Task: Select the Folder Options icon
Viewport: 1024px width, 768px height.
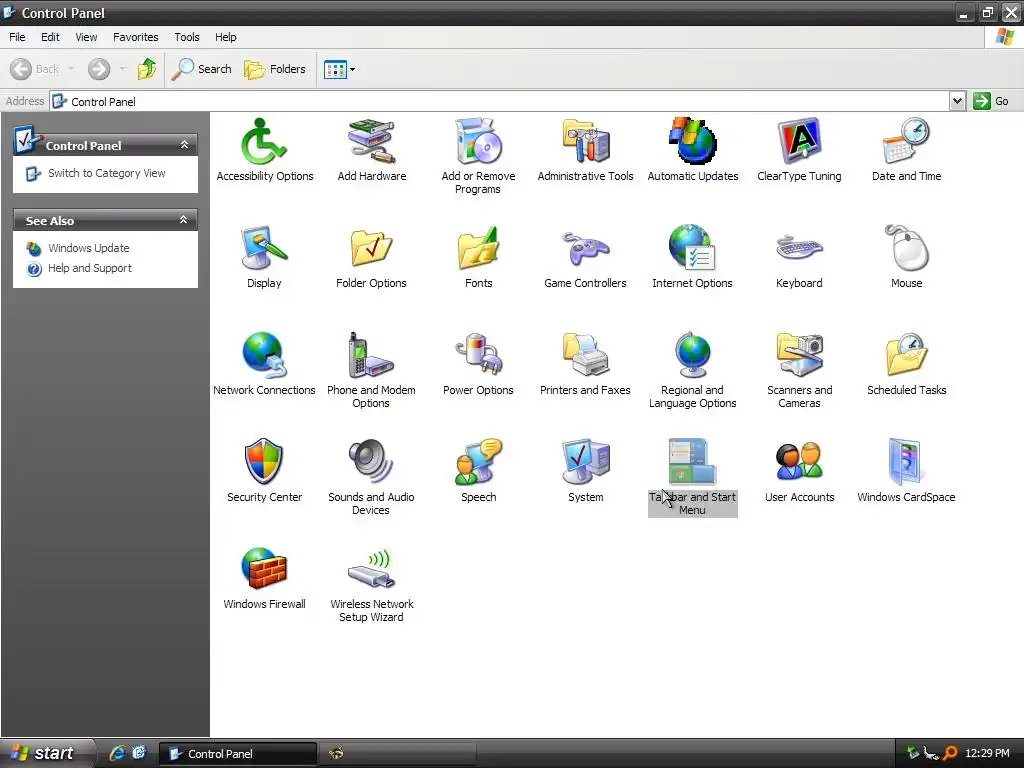Action: (371, 248)
